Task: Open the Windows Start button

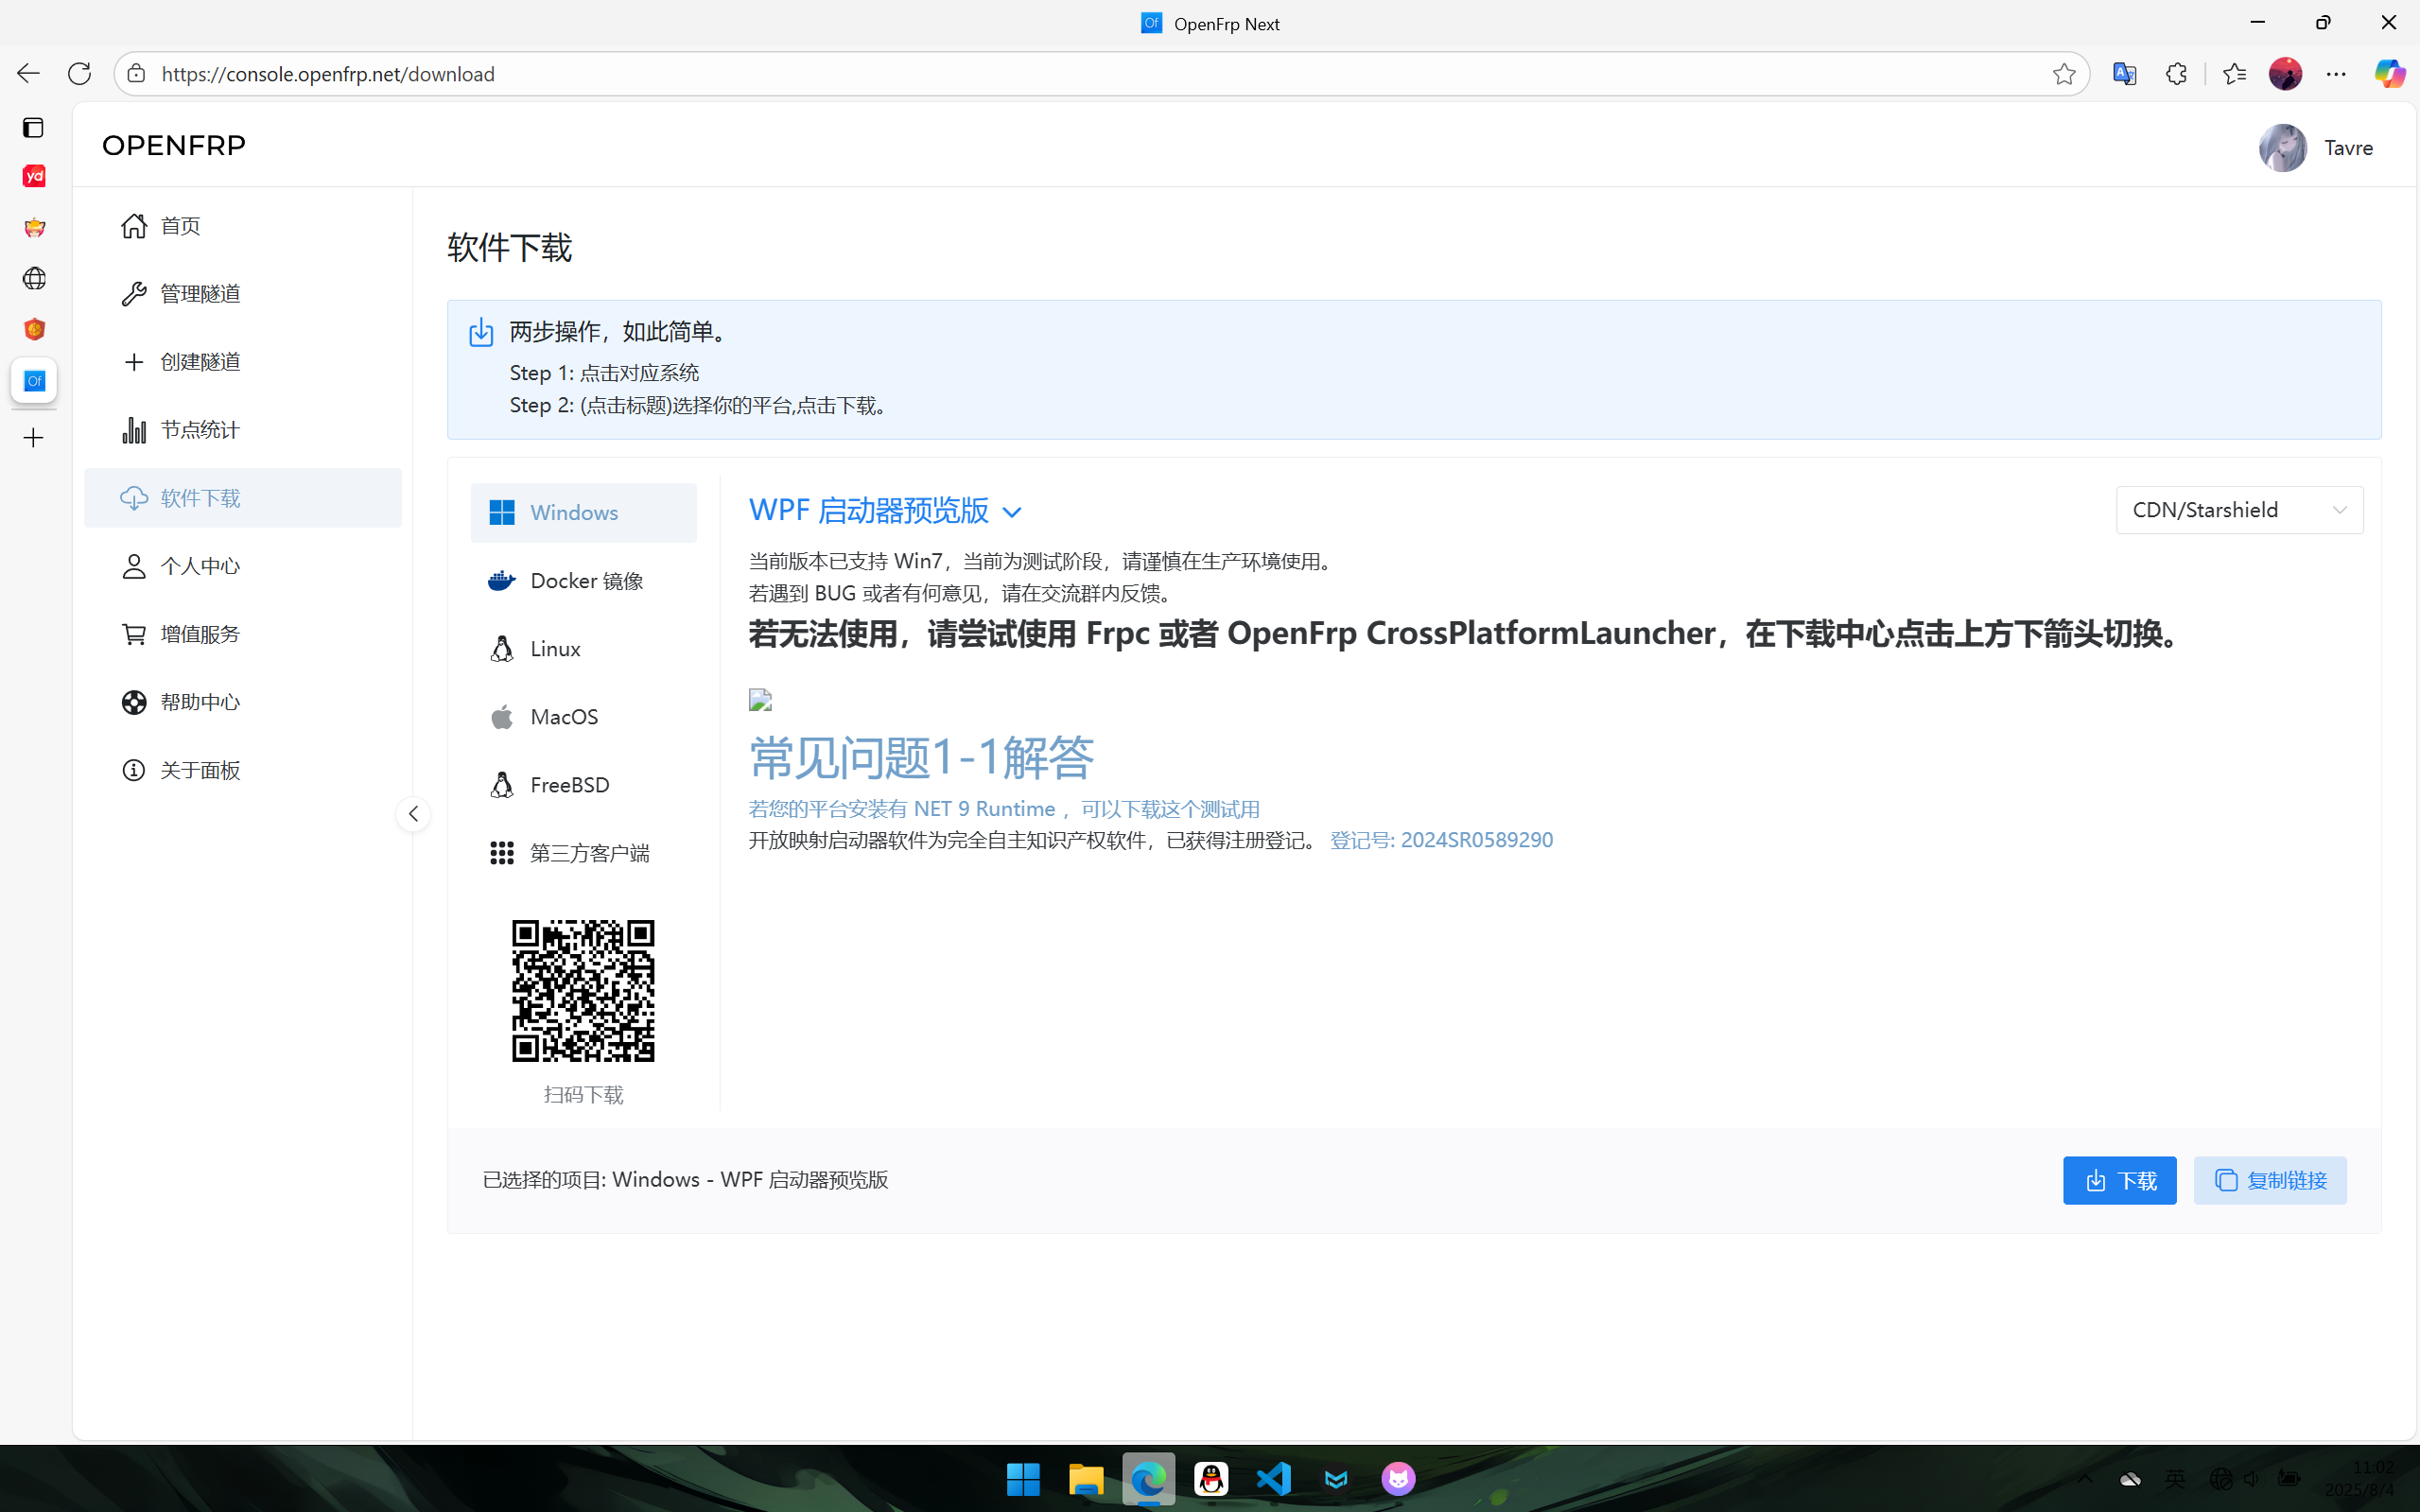Action: tap(1023, 1478)
